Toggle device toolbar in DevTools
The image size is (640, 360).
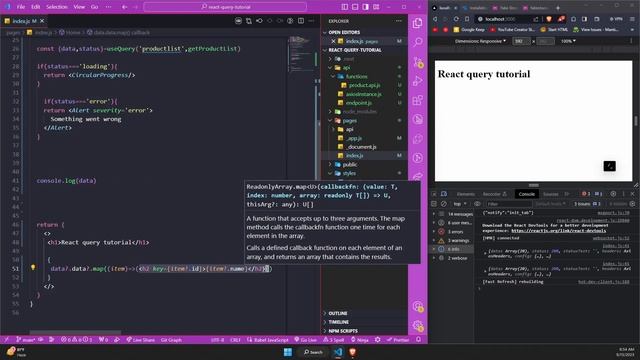point(444,194)
